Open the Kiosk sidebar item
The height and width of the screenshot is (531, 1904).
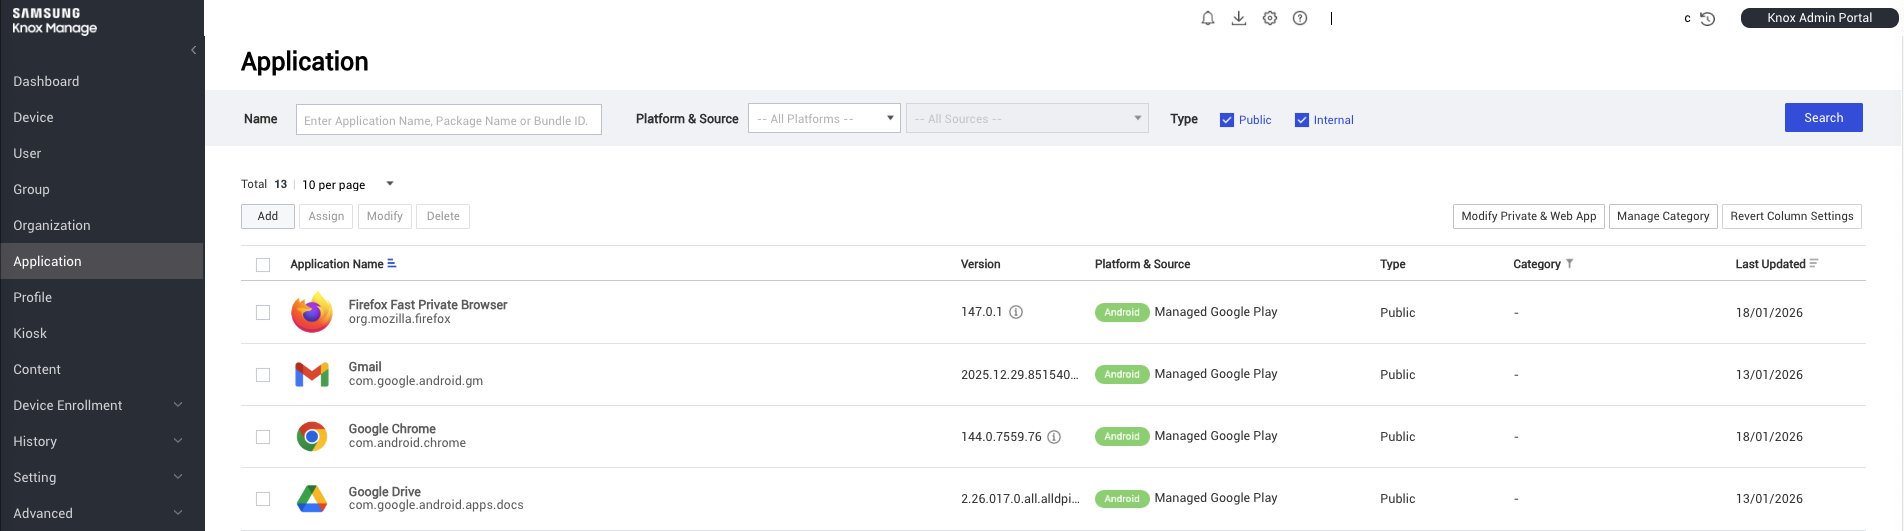point(30,333)
